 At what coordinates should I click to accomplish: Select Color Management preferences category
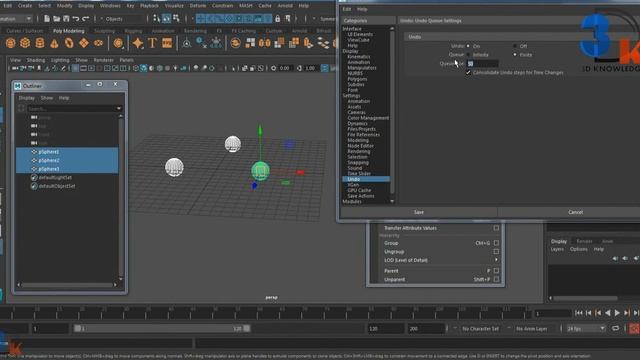tap(368, 118)
